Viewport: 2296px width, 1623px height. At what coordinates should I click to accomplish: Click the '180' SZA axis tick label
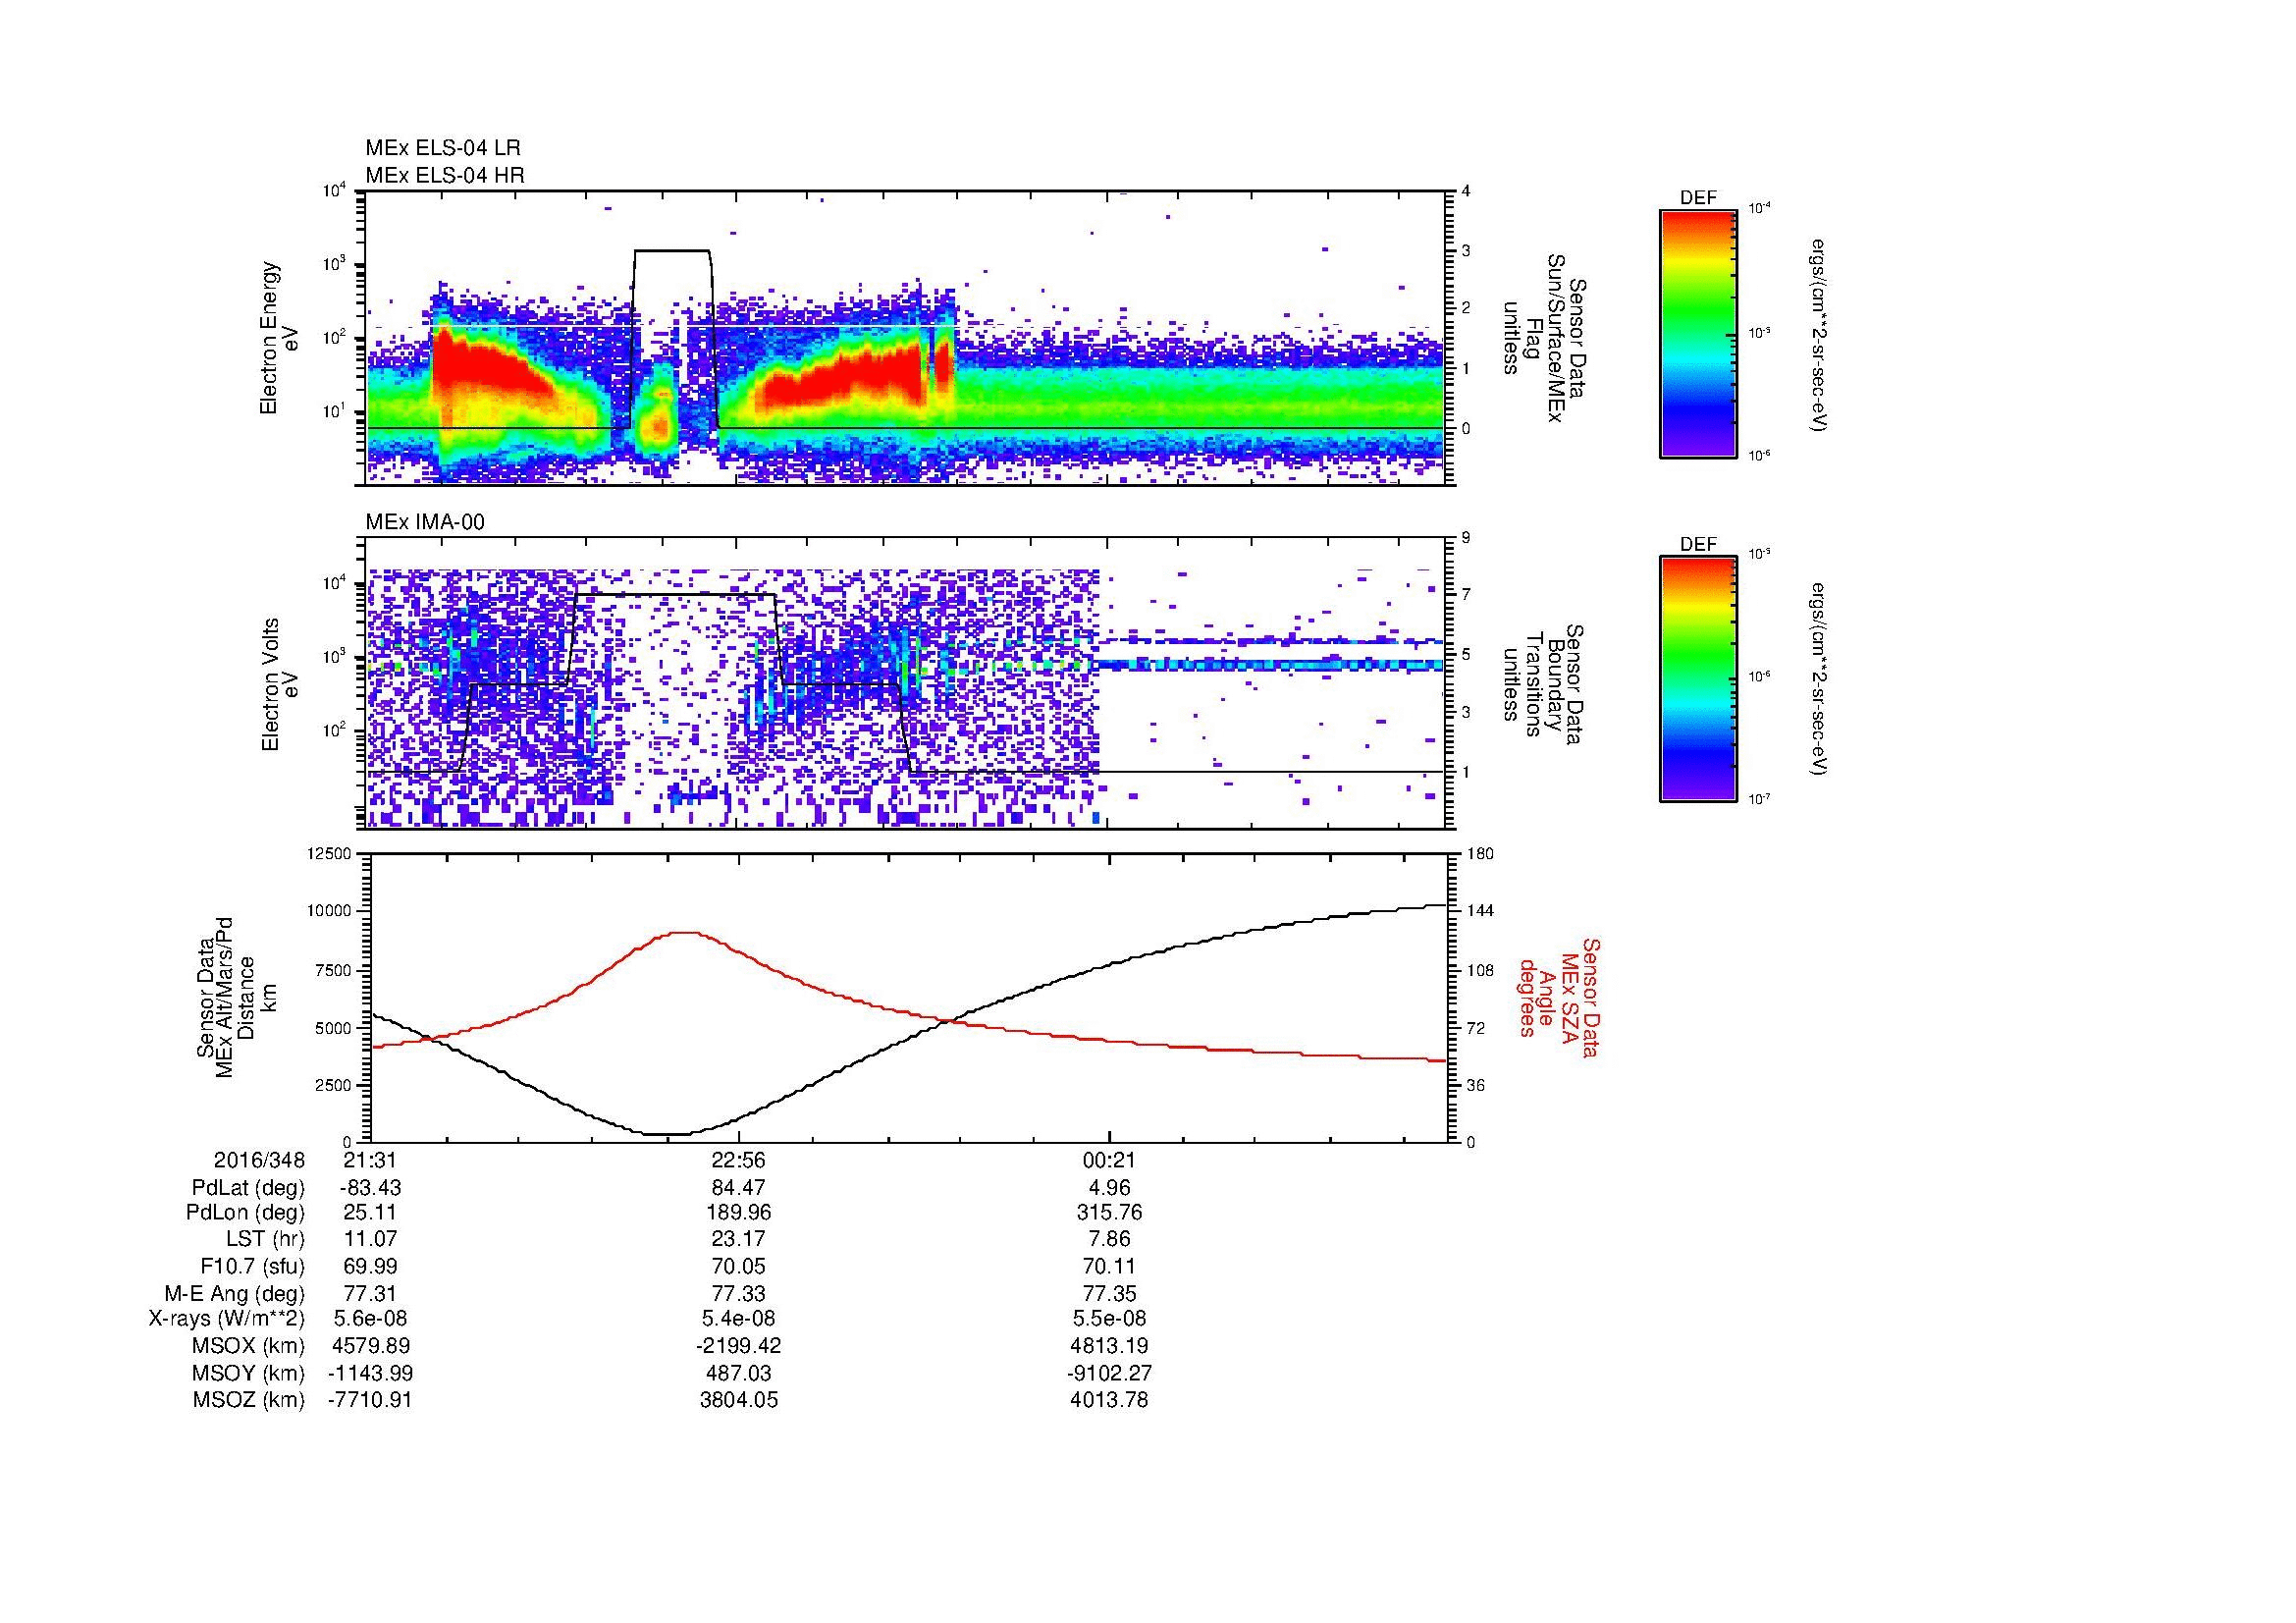pos(1480,854)
